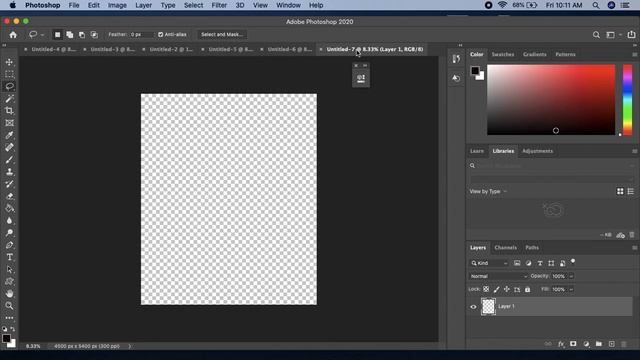Create a new layer icon
This screenshot has width=640, height=360.
pos(611,344)
